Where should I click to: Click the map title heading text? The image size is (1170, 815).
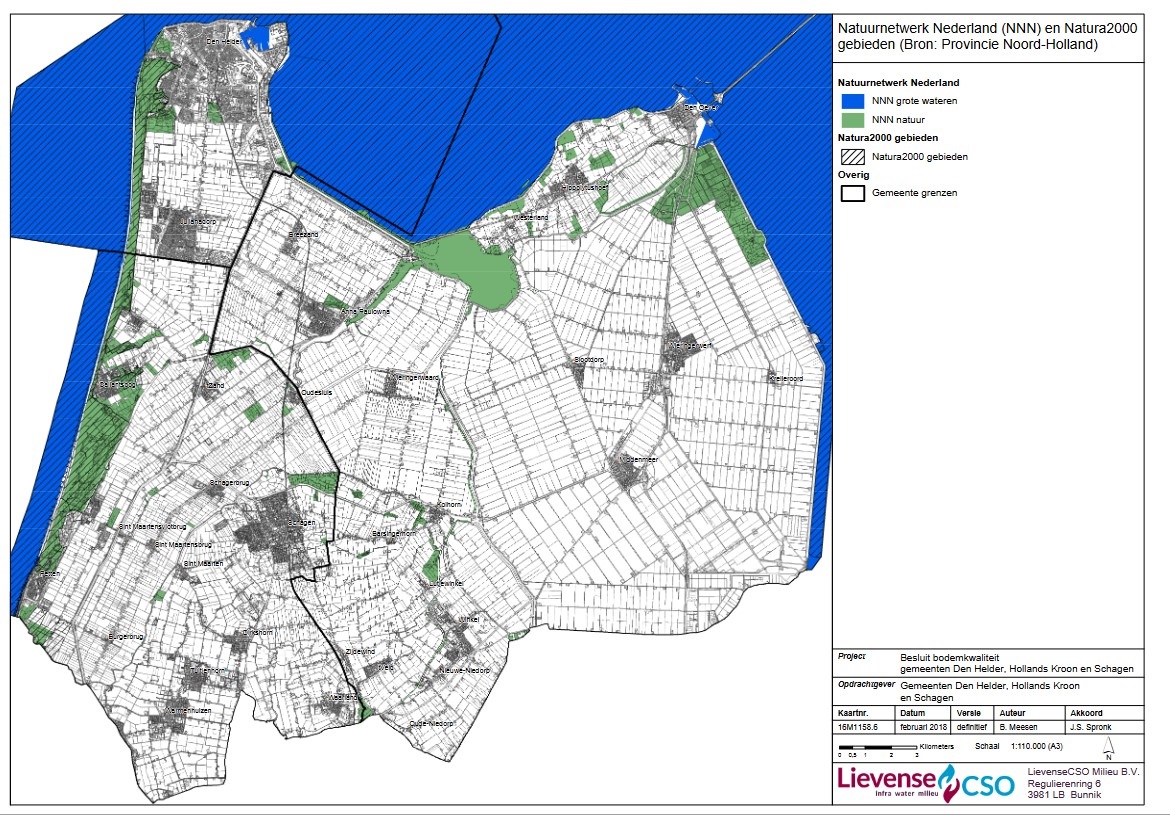click(x=987, y=38)
